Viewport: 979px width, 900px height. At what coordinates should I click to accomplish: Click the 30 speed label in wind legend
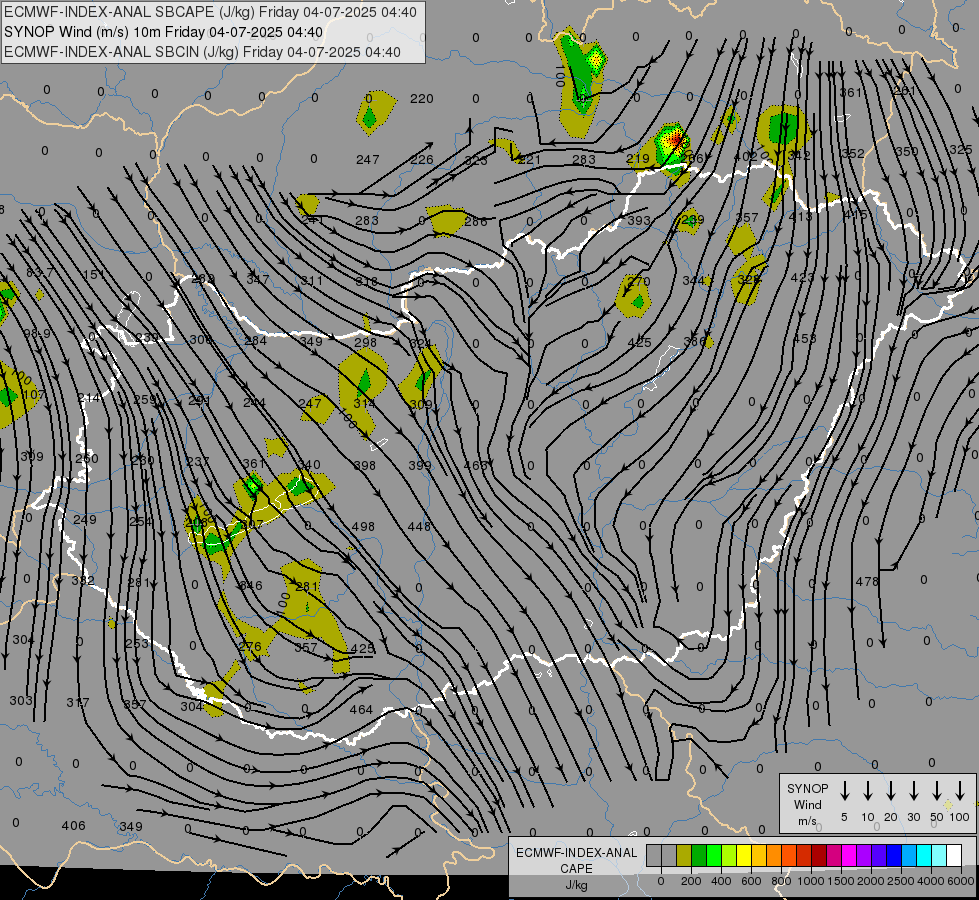pos(913,817)
